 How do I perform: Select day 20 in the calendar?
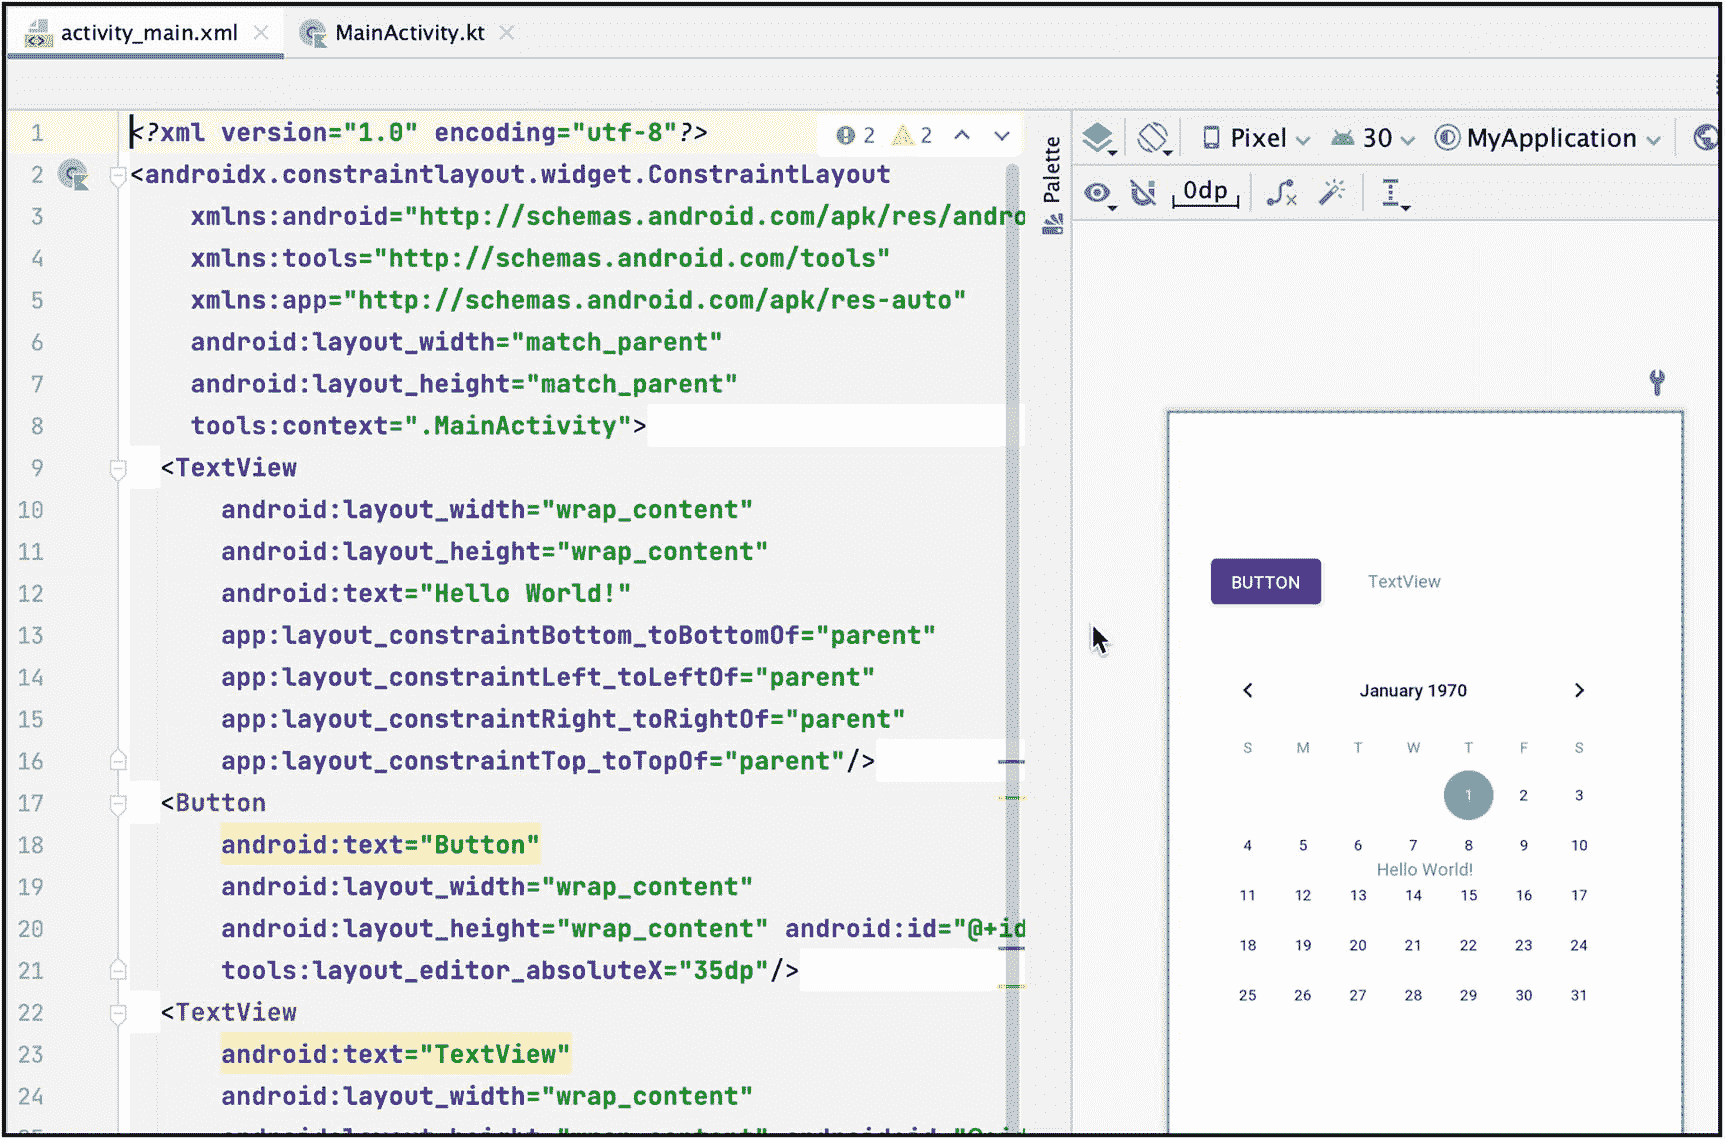(x=1357, y=945)
